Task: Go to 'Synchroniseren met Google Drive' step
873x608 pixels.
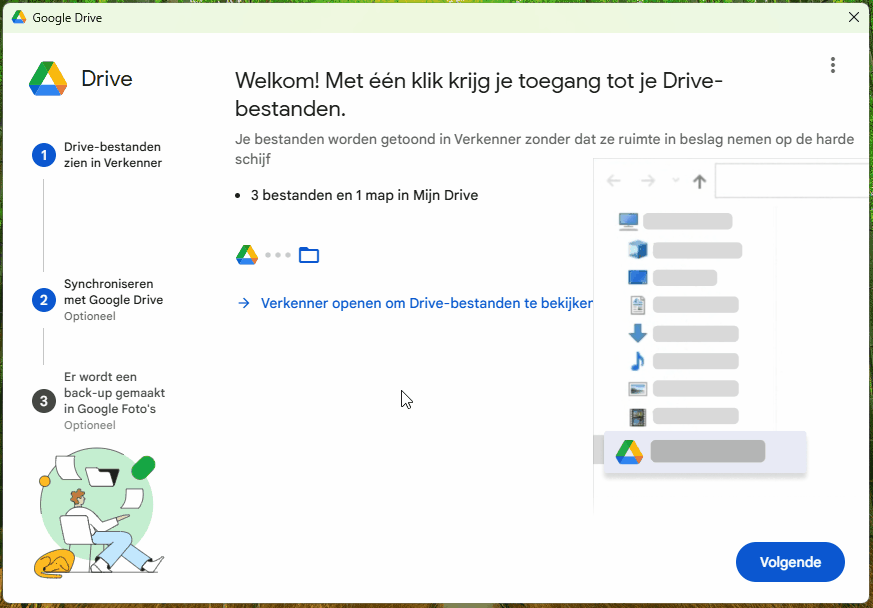Action: [x=113, y=292]
